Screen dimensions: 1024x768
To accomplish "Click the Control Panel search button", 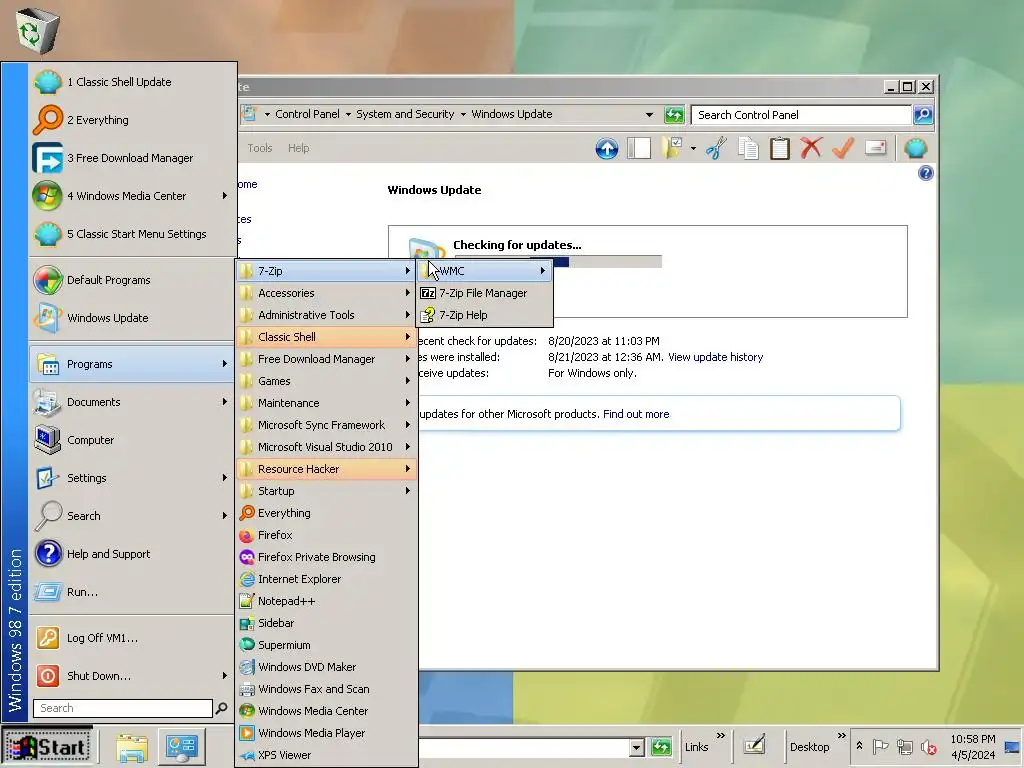I will tap(923, 115).
